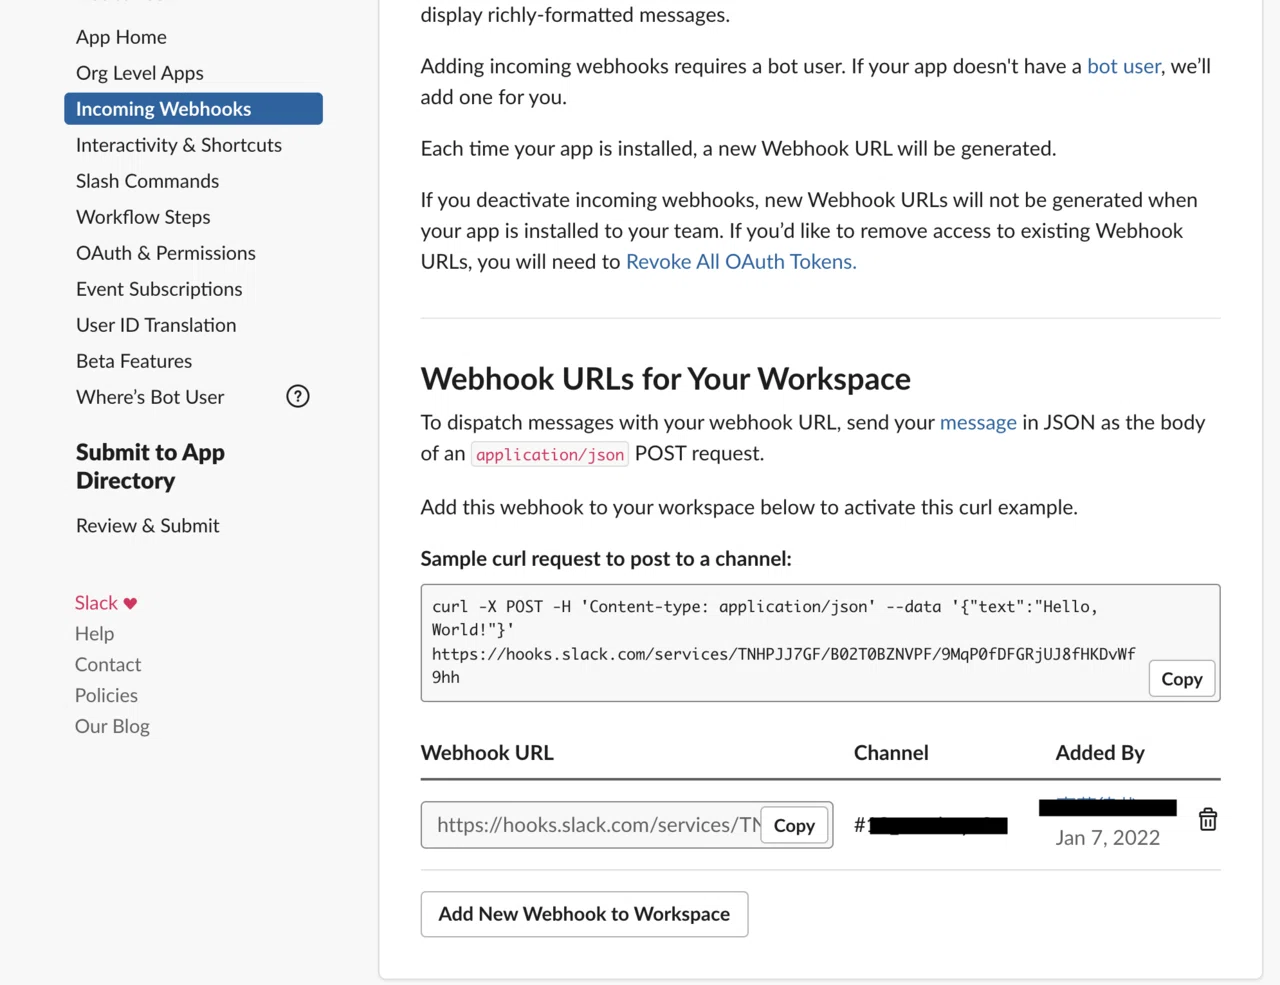Open App Home settings page
Image resolution: width=1280 pixels, height=985 pixels.
tap(121, 37)
